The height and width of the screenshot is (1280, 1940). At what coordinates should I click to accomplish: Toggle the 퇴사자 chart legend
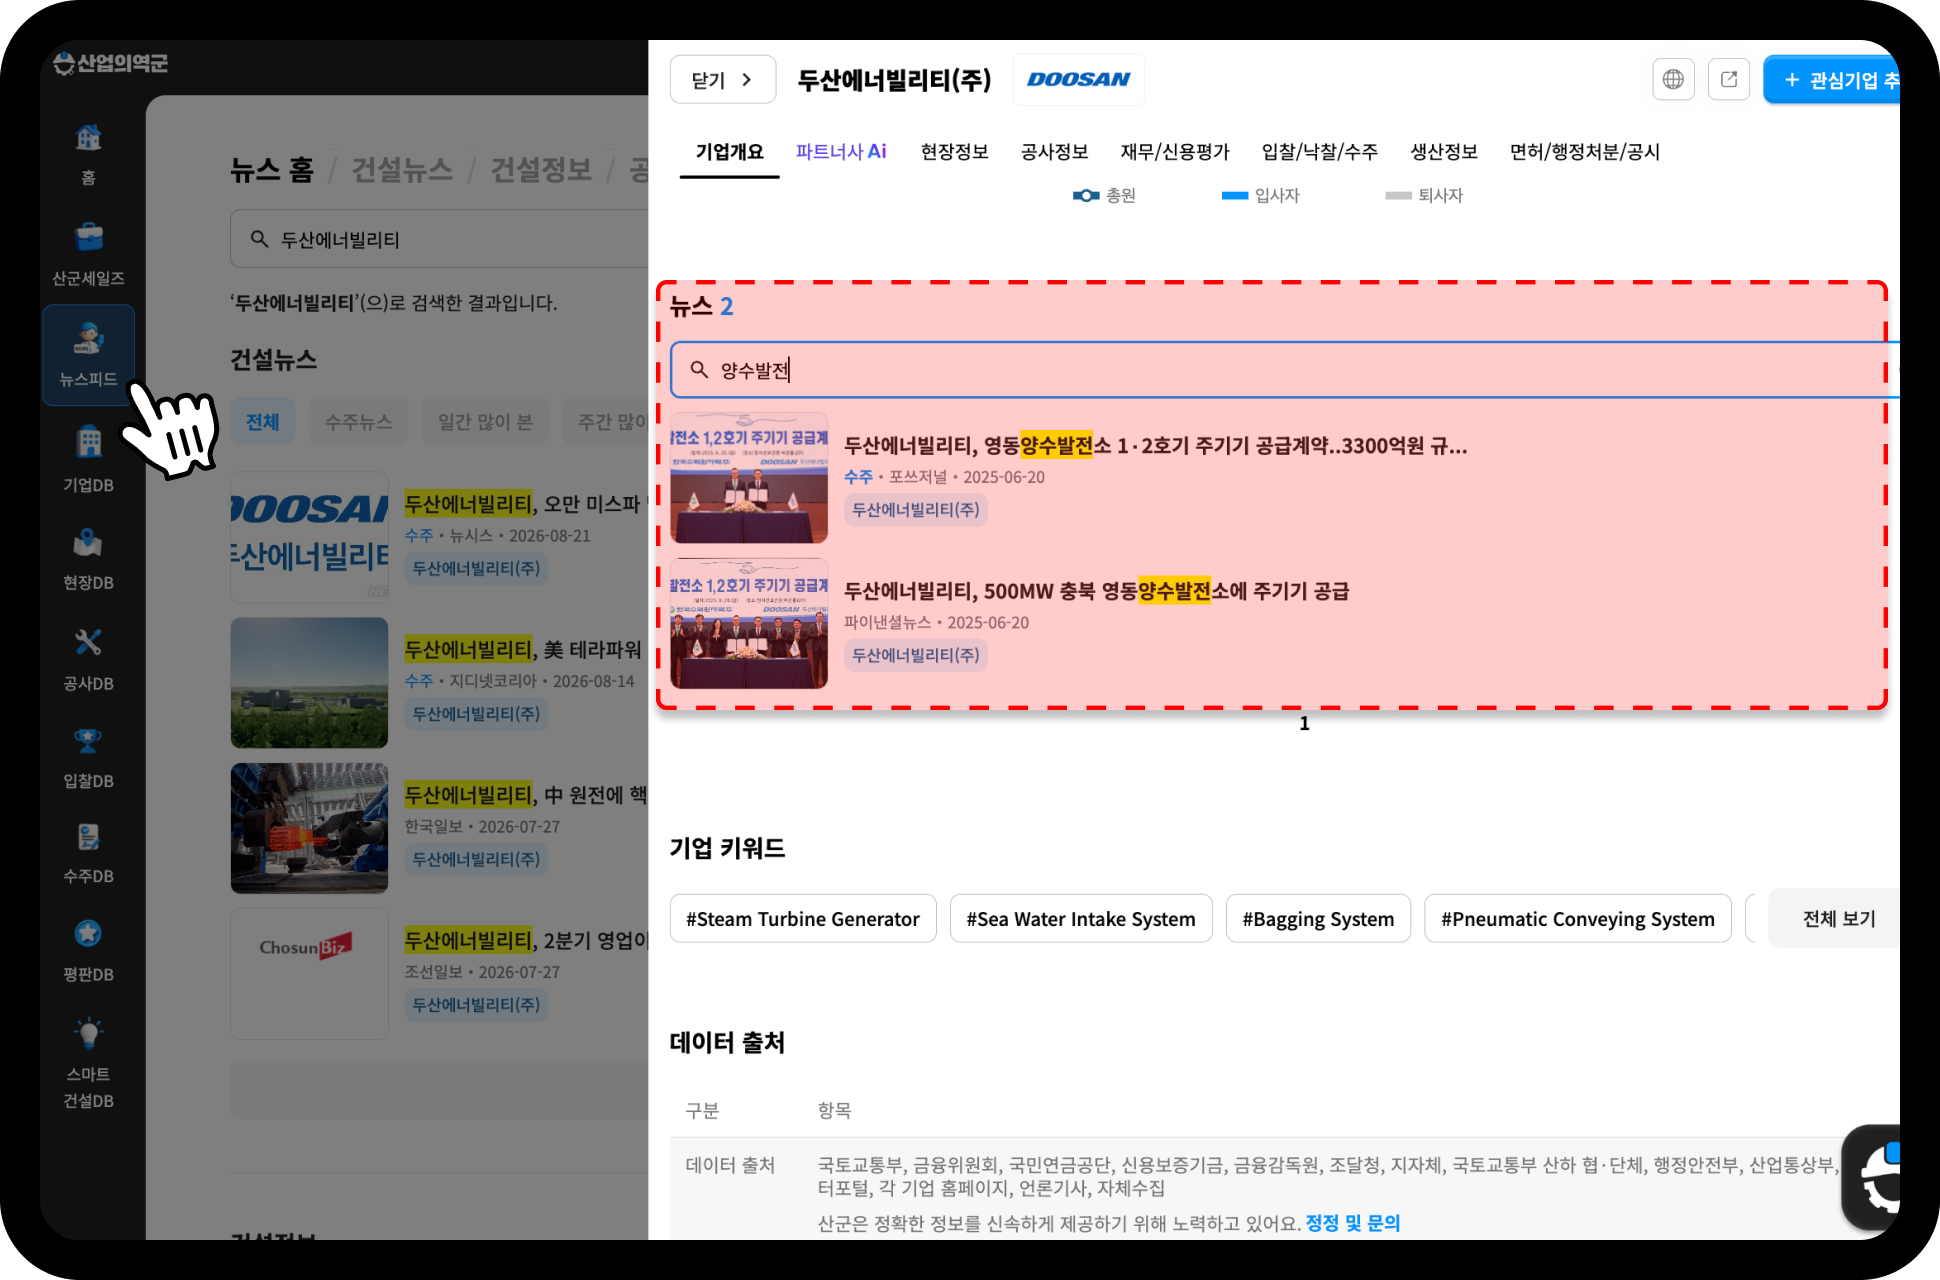[1424, 195]
